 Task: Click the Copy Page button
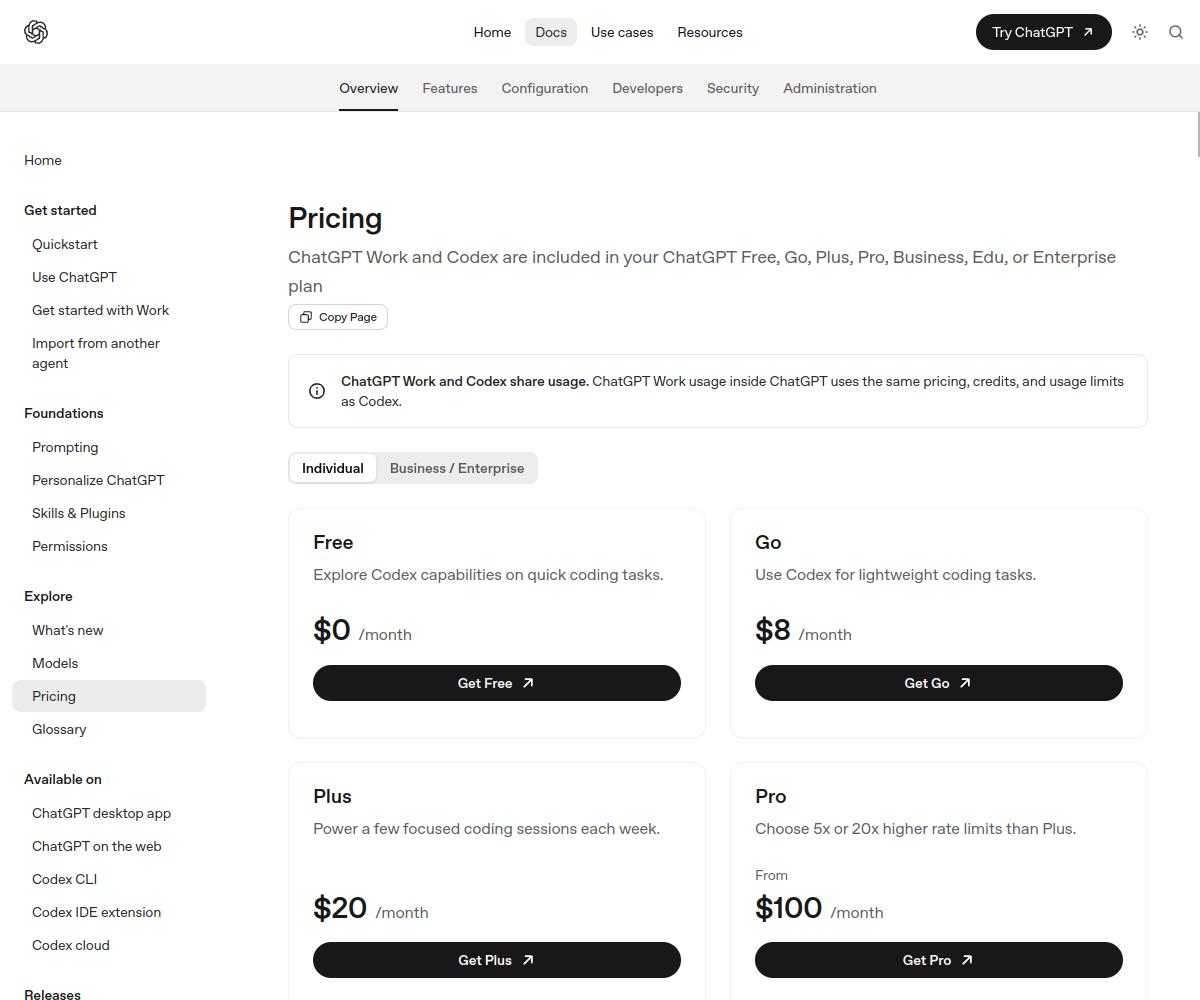click(338, 317)
